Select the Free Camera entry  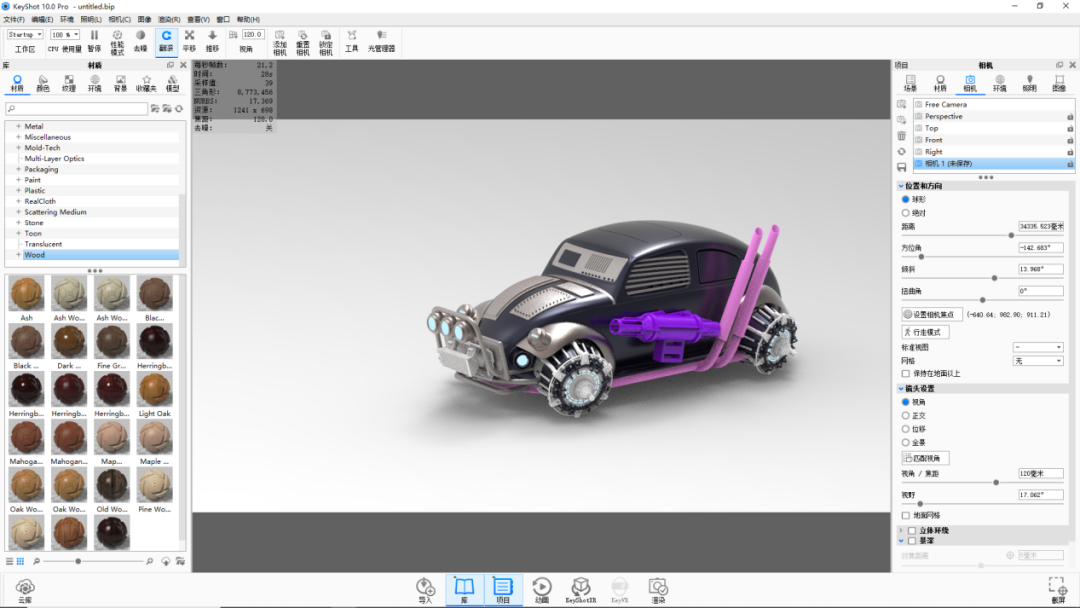[x=994, y=105]
